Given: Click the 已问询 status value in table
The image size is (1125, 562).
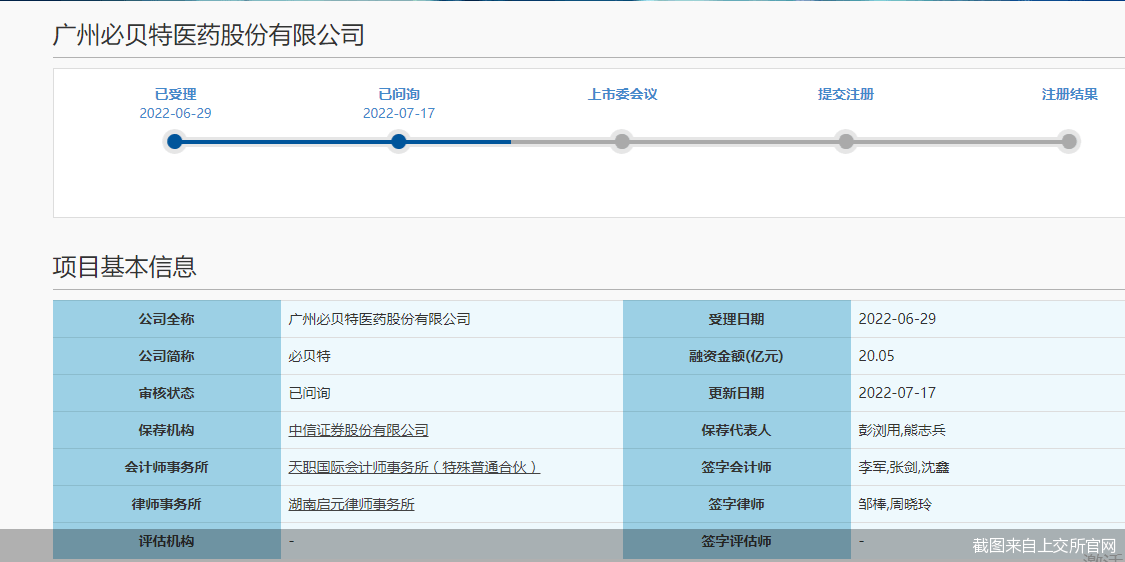Looking at the screenshot, I should (x=309, y=393).
